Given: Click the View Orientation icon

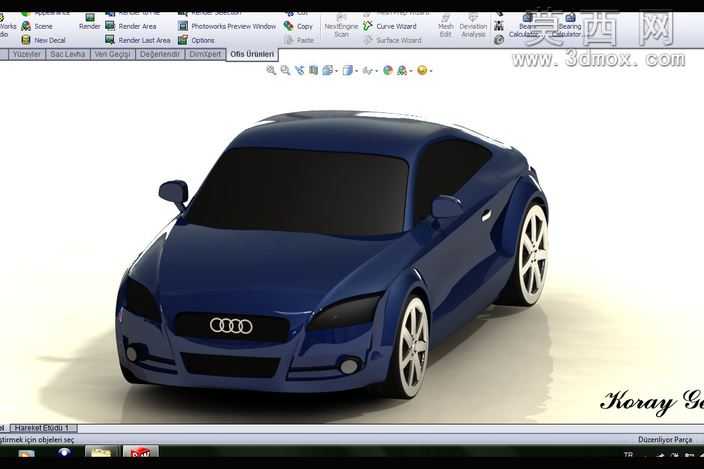Looking at the screenshot, I should pos(328,70).
